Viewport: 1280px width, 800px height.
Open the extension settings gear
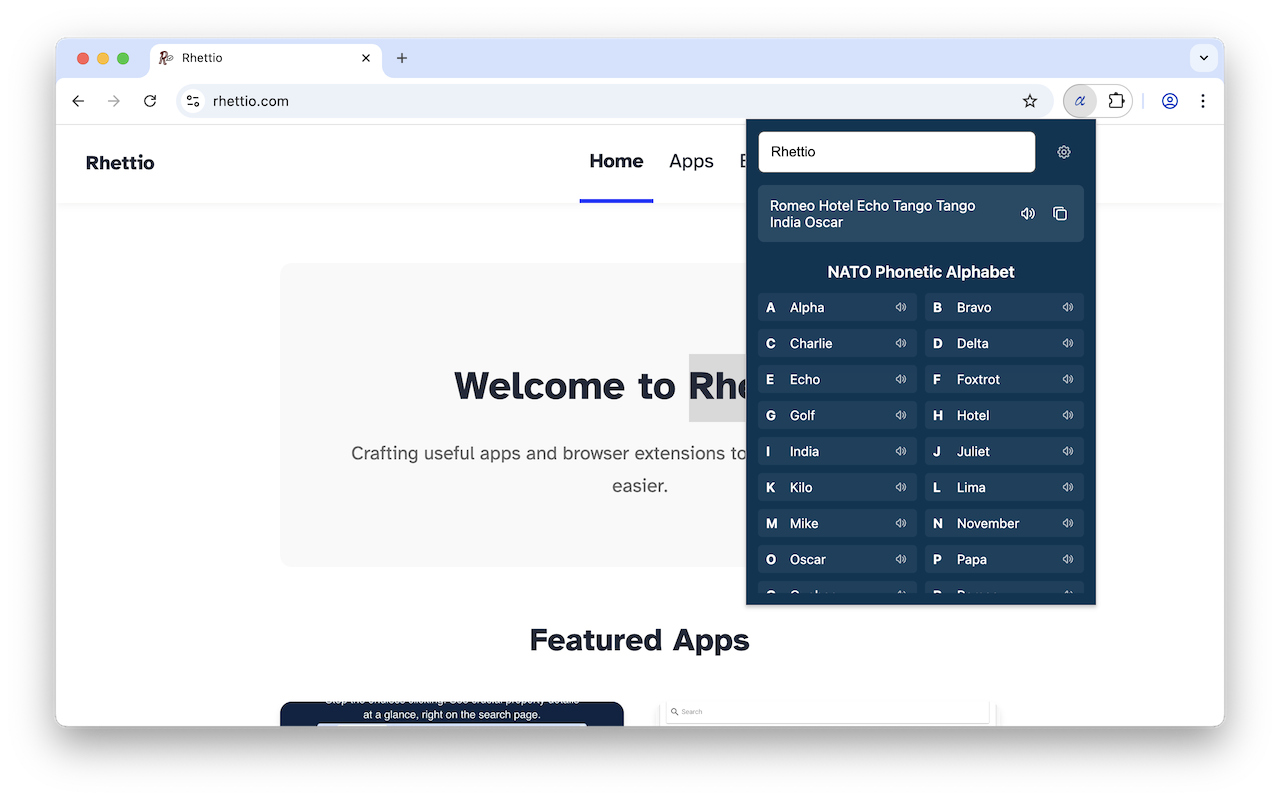click(x=1063, y=152)
